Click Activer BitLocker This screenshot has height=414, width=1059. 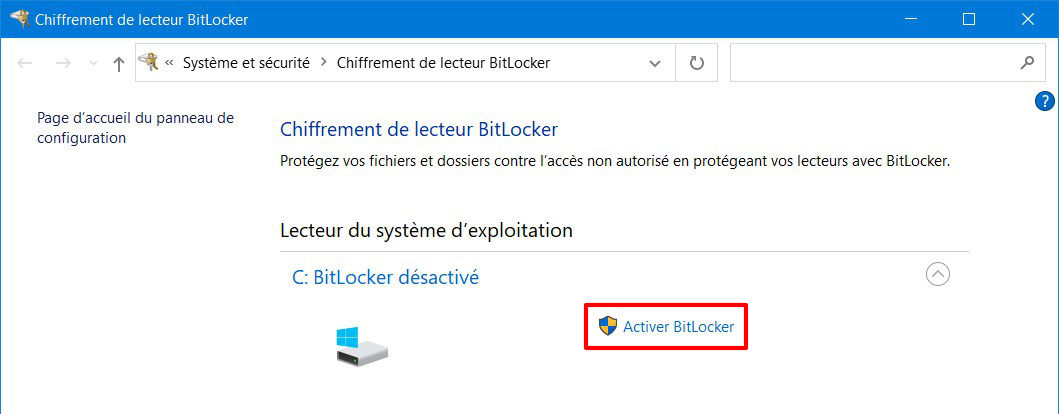tap(666, 327)
